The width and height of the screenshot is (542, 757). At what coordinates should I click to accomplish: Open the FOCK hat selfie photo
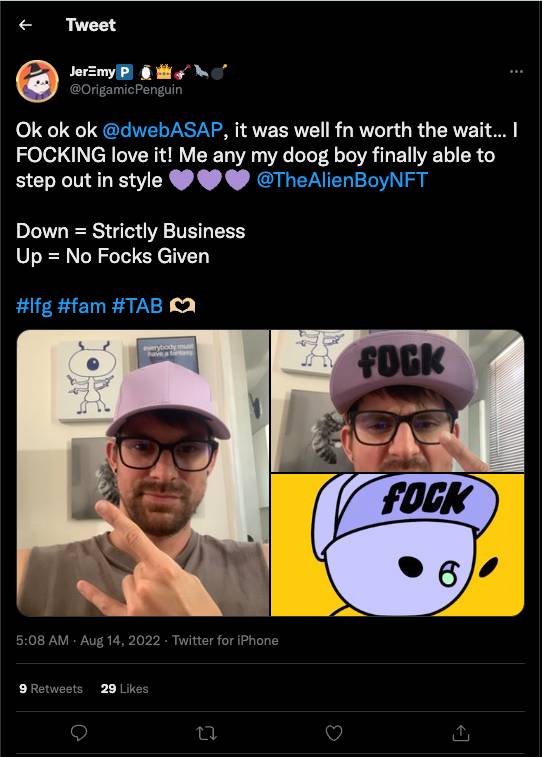coord(397,401)
